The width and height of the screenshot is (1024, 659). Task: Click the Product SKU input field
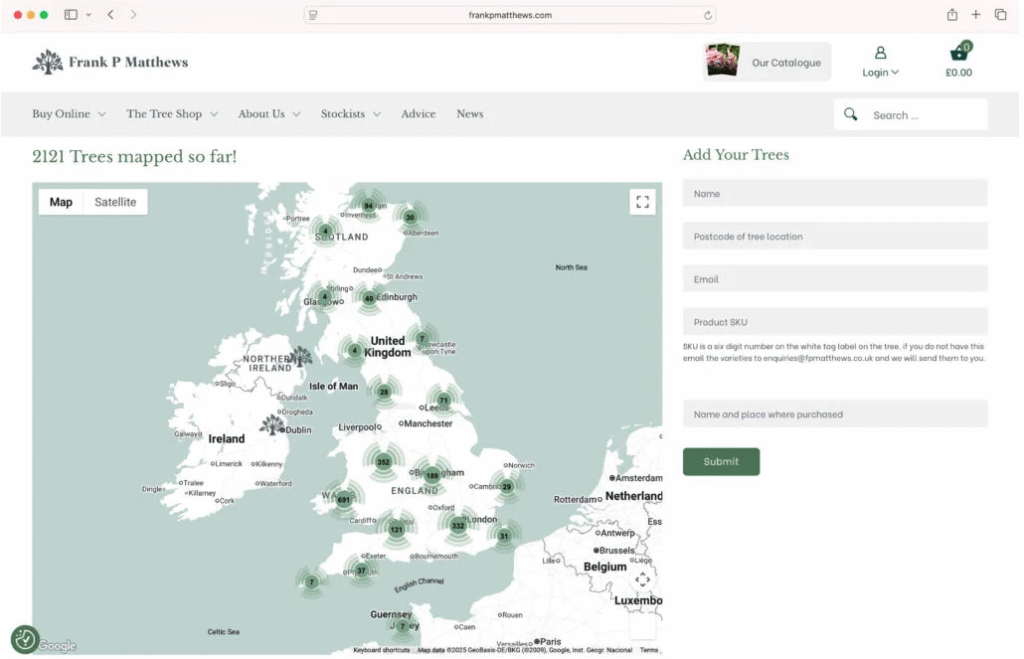[835, 322]
